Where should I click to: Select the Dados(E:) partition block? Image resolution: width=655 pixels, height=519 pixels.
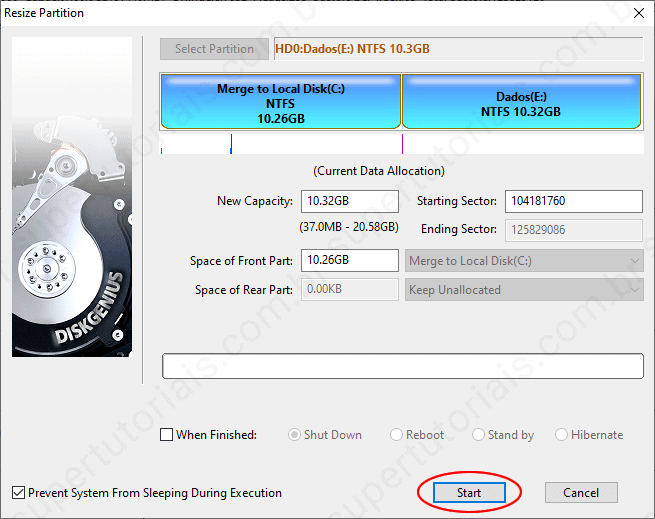(521, 103)
